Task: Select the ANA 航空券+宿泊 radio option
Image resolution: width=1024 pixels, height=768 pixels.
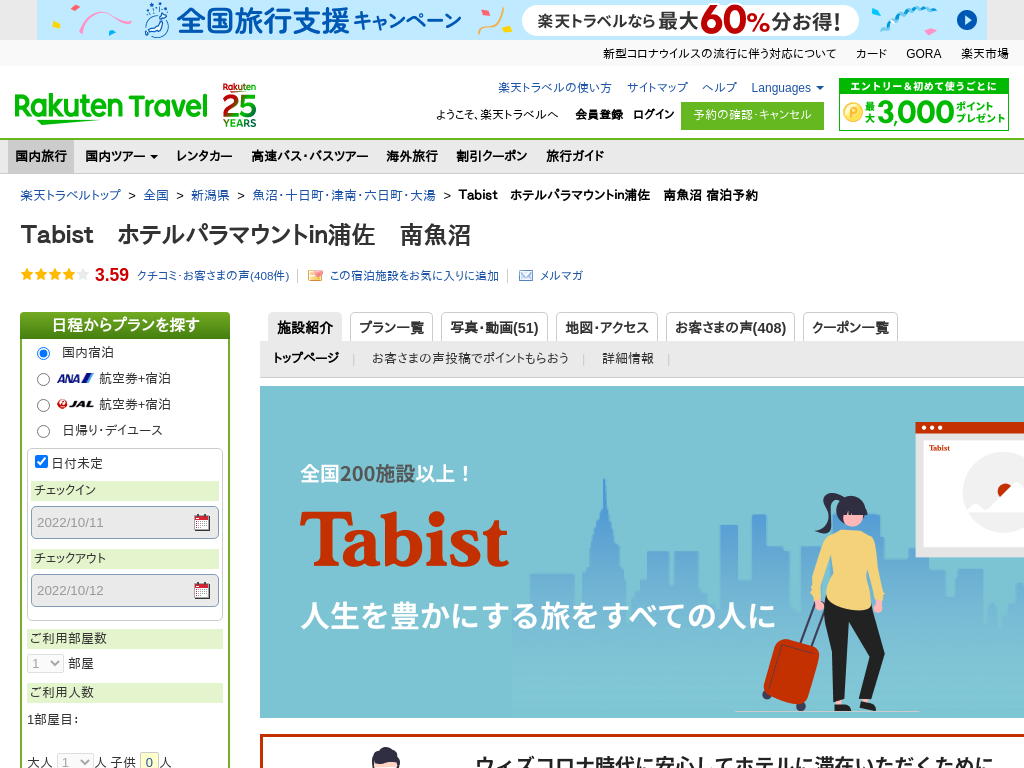Action: click(44, 379)
